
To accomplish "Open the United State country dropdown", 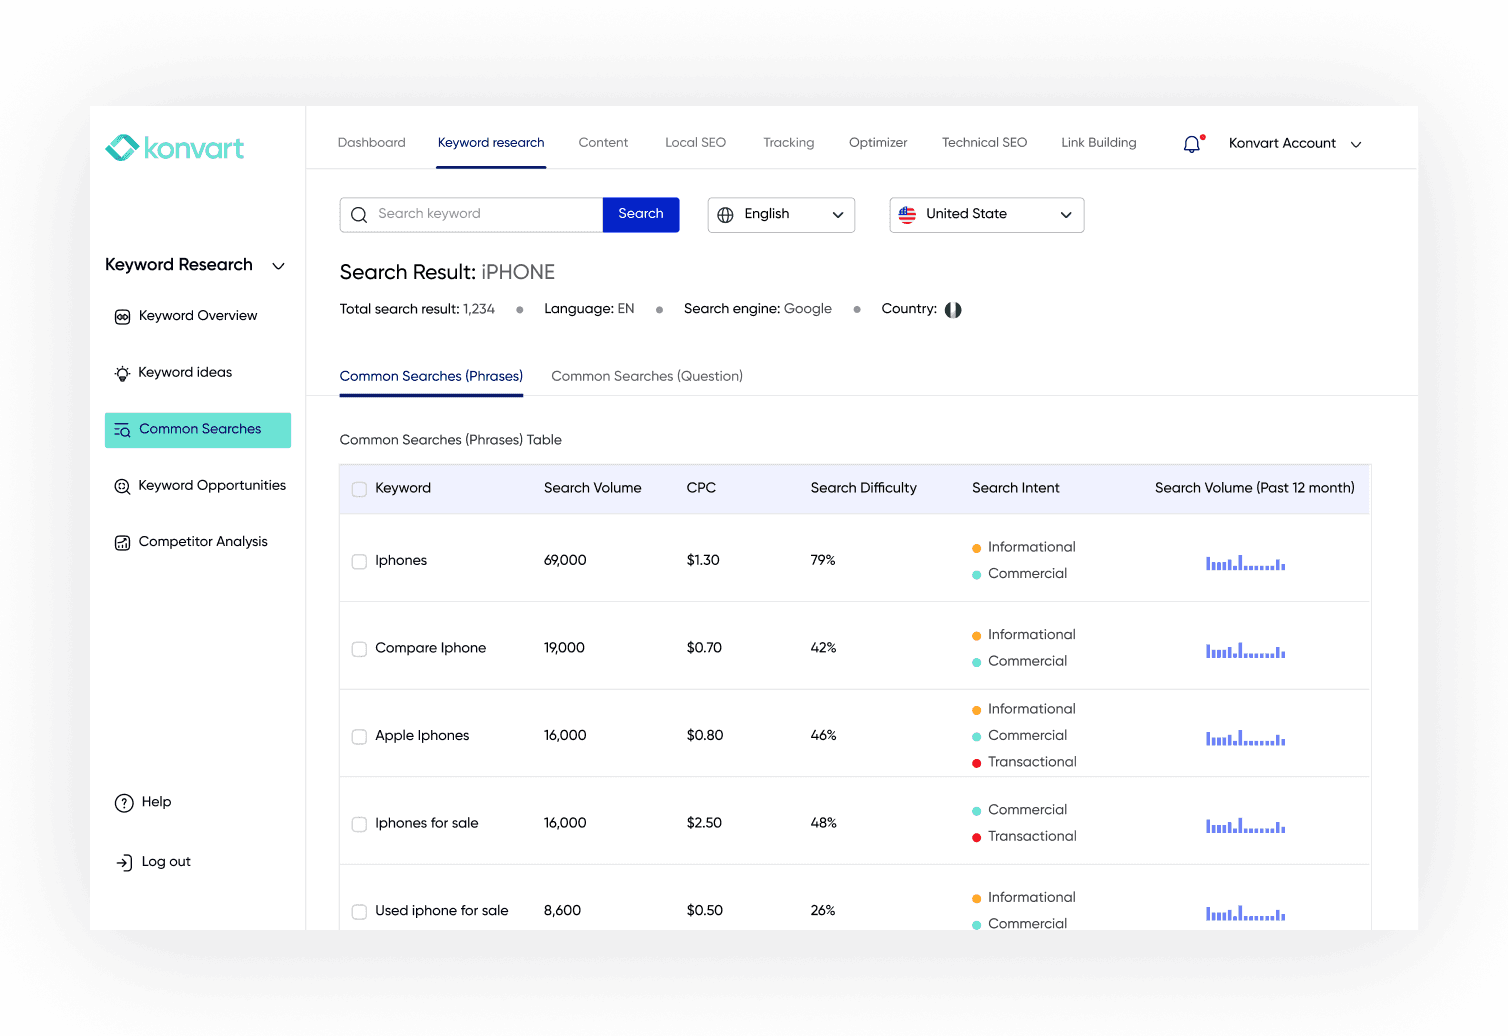I will [986, 215].
